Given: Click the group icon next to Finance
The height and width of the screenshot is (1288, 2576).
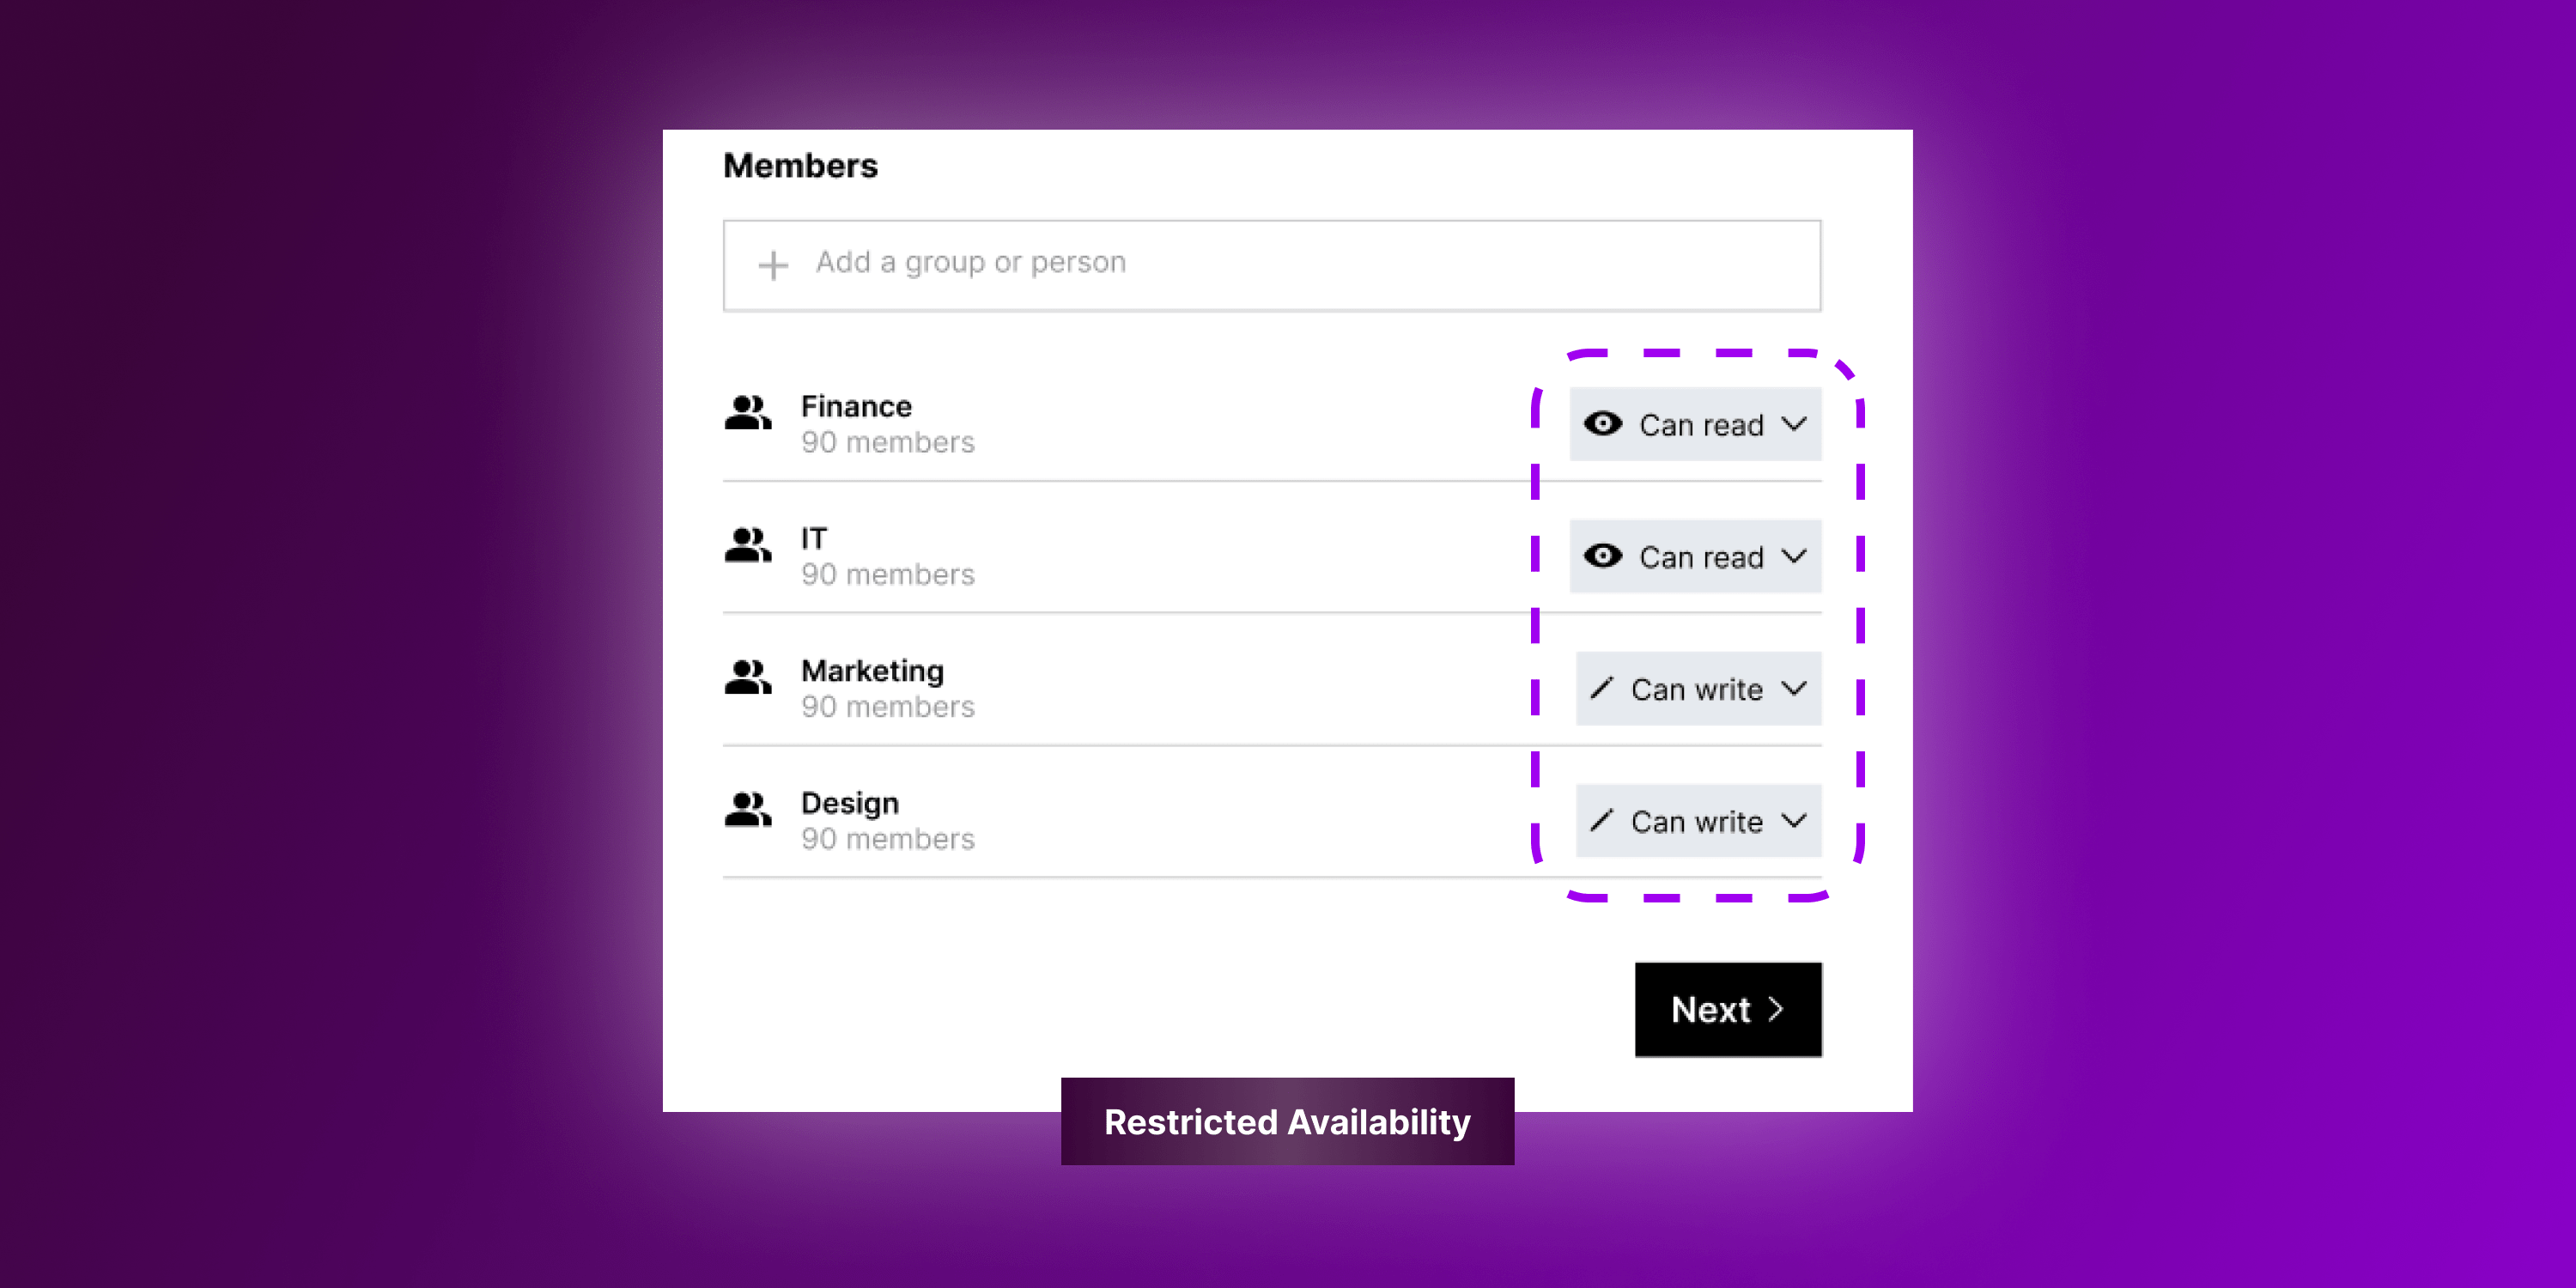Looking at the screenshot, I should (x=749, y=422).
